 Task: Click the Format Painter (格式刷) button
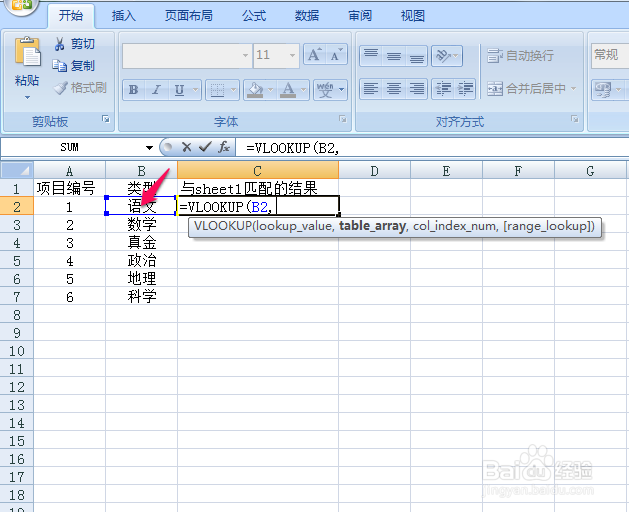(80, 87)
